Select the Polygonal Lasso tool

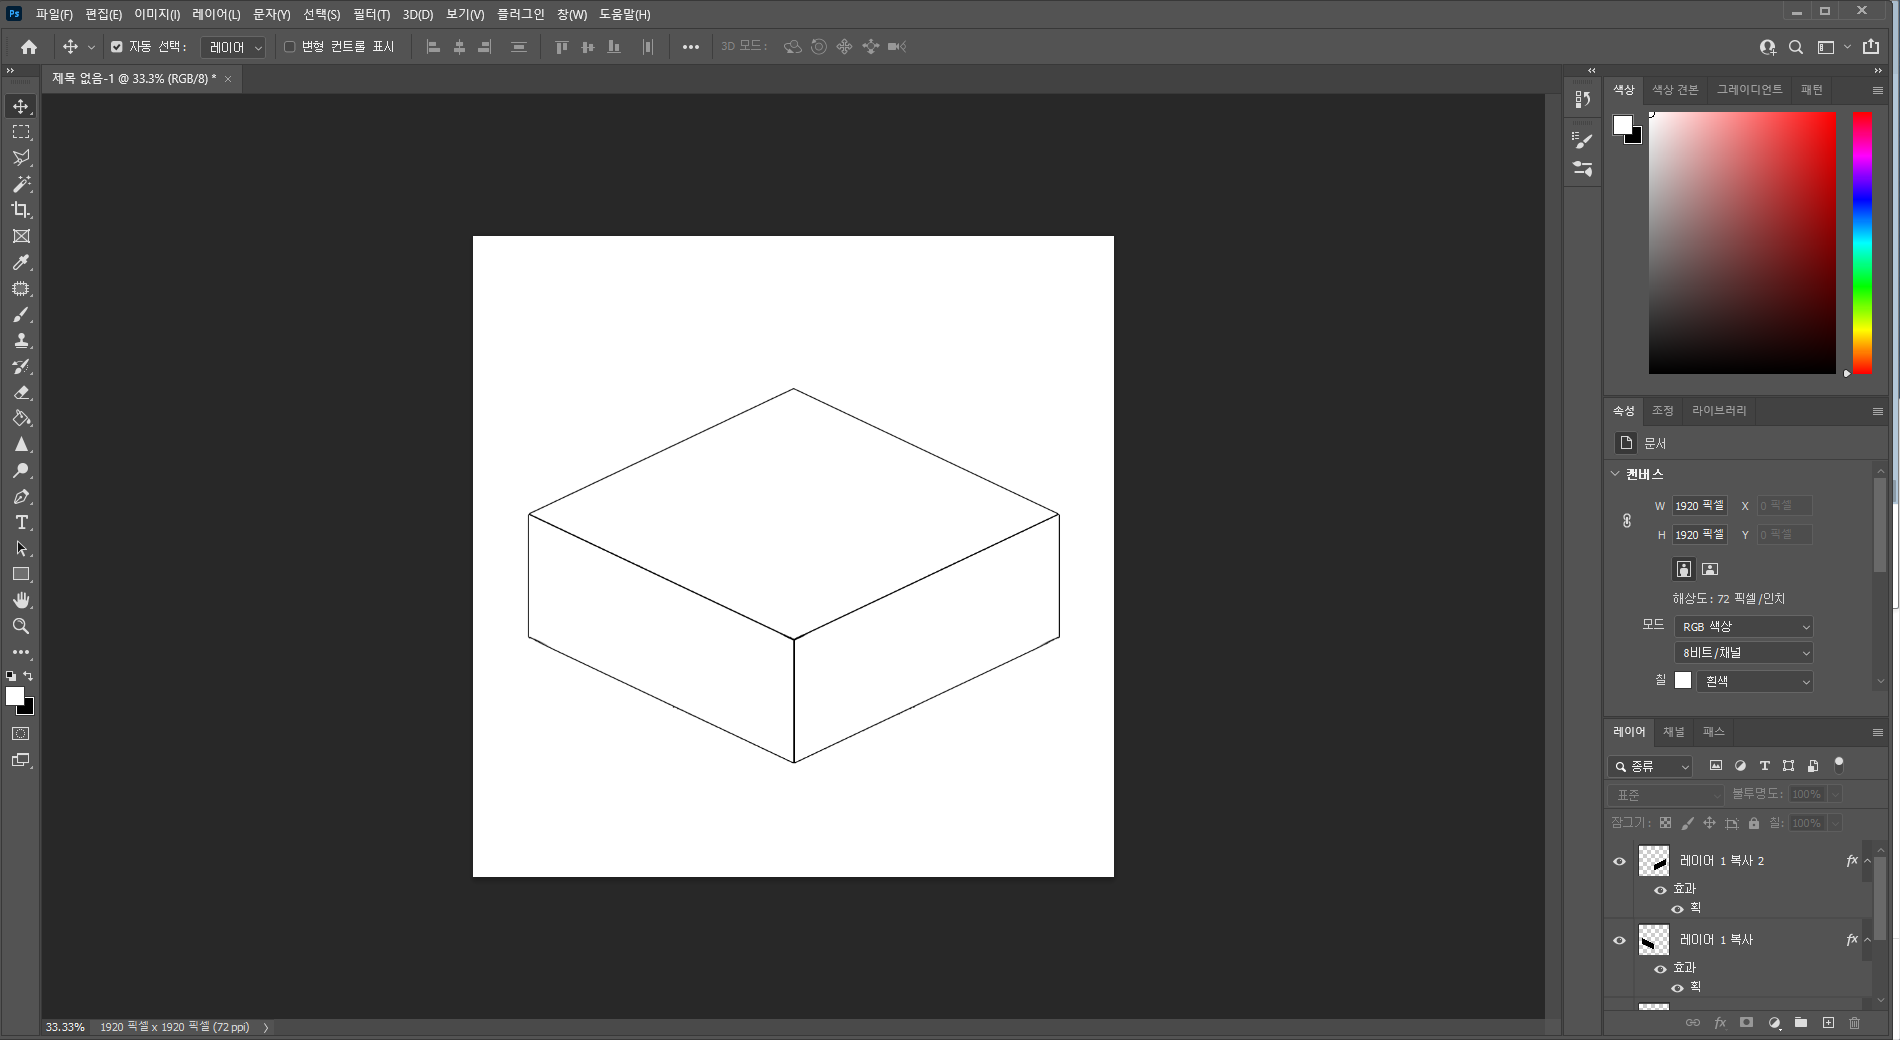[x=21, y=158]
